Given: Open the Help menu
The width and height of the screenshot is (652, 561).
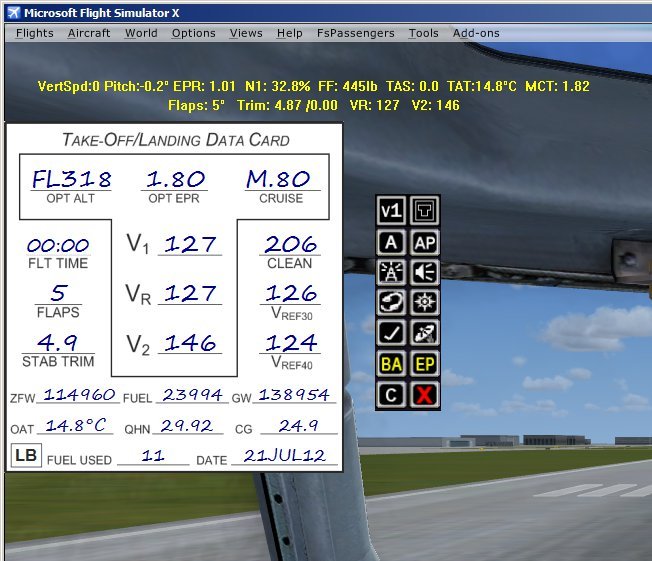Looking at the screenshot, I should (x=289, y=33).
